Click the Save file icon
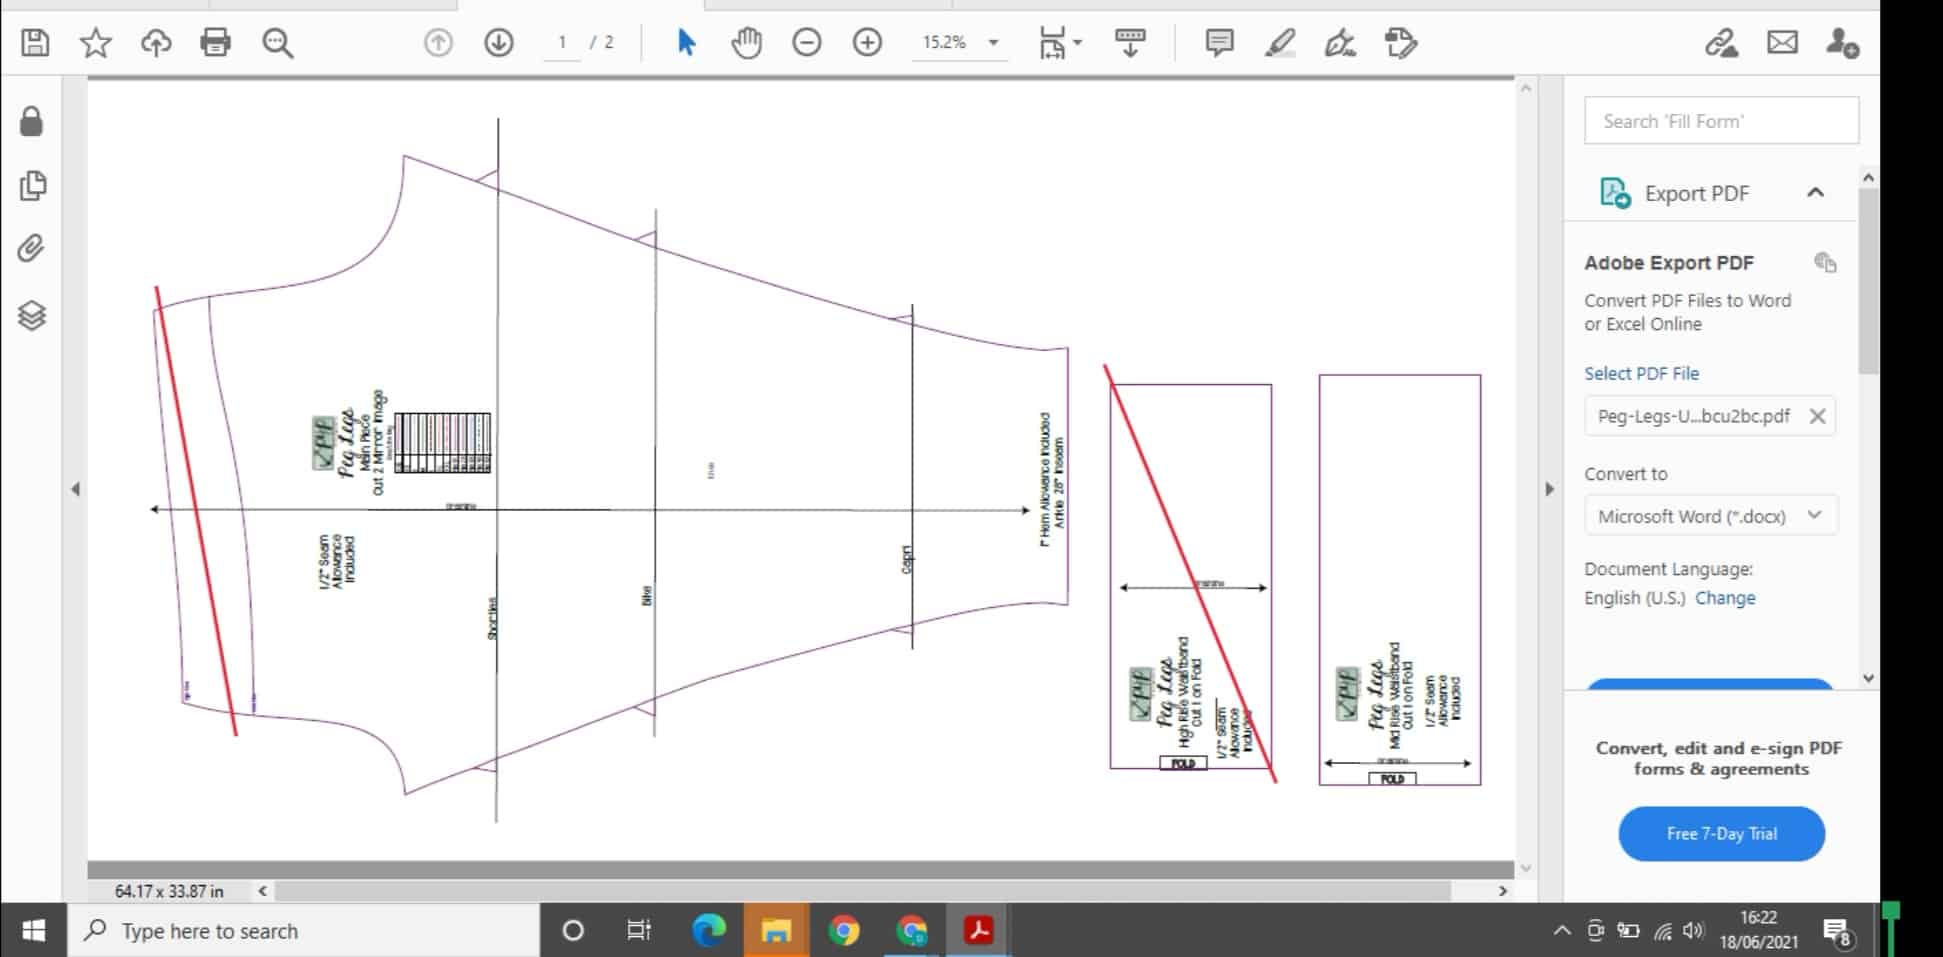The image size is (1943, 957). (x=35, y=43)
